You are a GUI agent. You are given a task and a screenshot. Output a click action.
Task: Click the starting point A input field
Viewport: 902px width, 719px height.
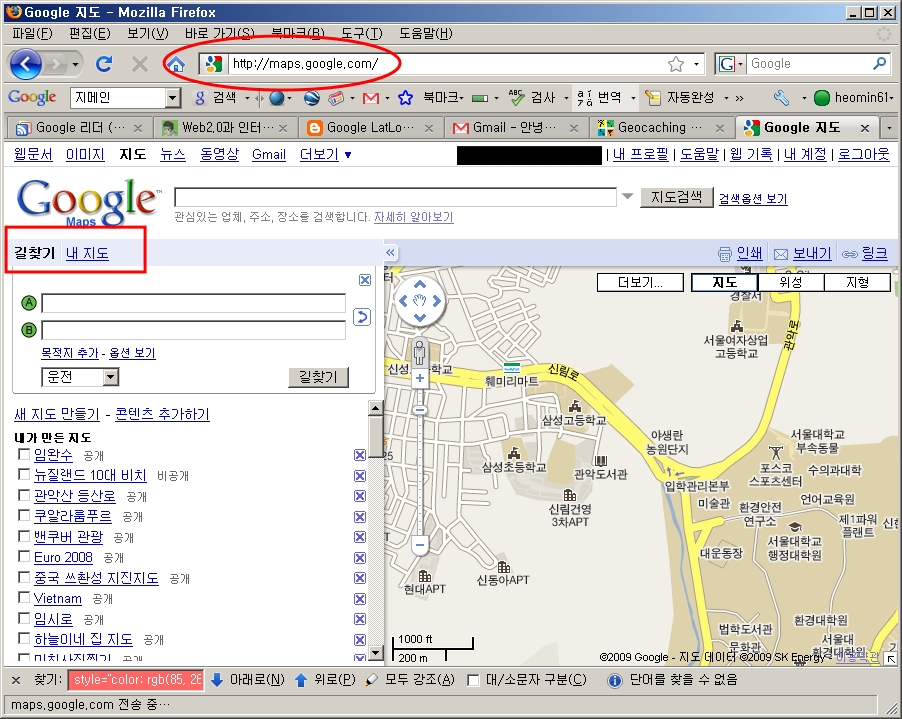[194, 303]
